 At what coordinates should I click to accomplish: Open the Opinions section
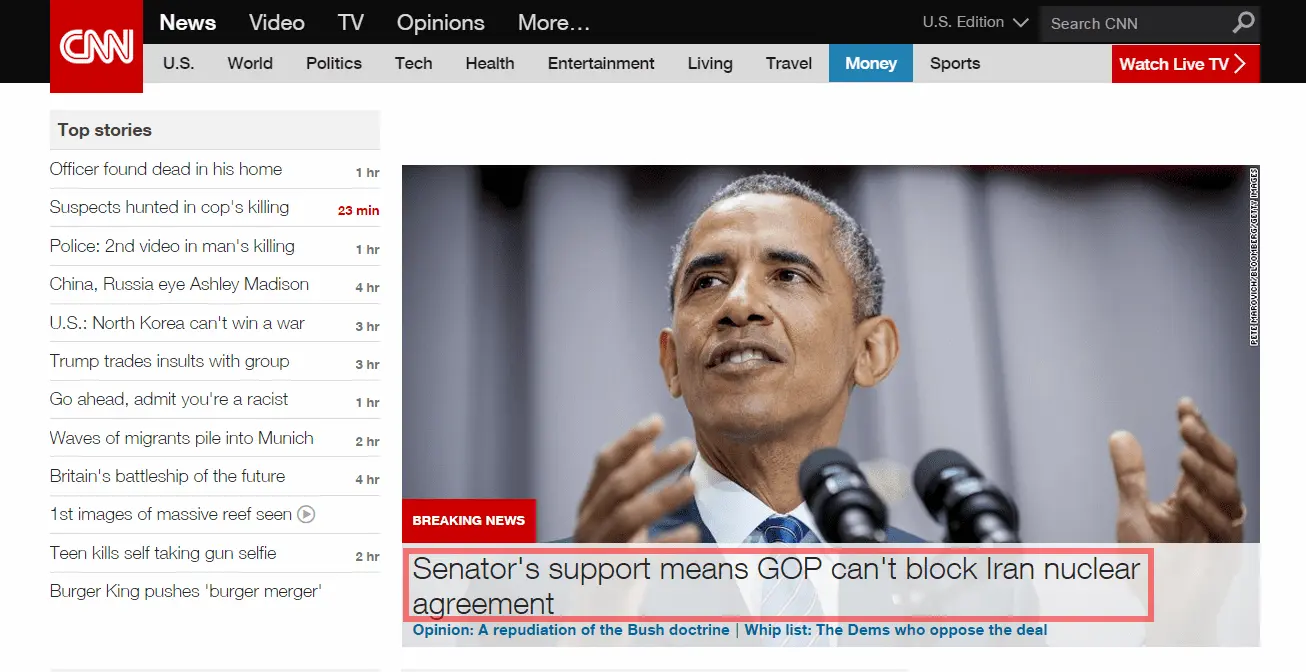point(441,22)
